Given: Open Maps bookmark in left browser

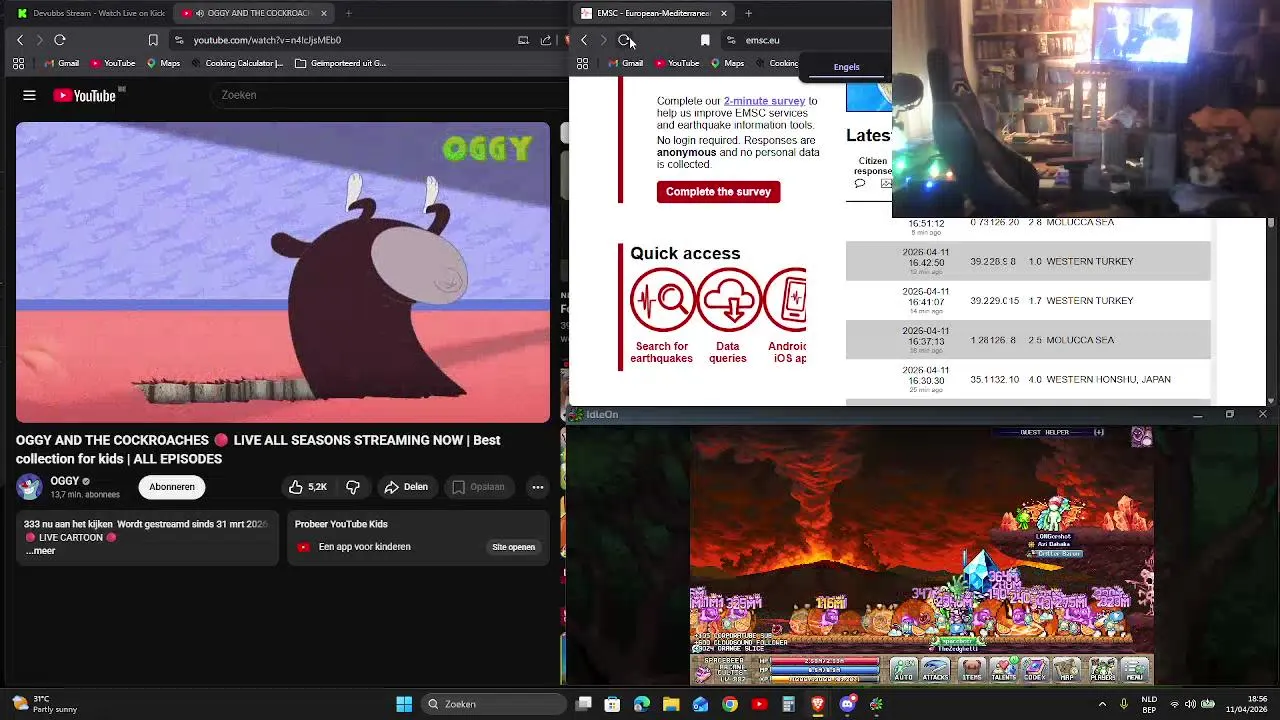Looking at the screenshot, I should pyautogui.click(x=163, y=63).
